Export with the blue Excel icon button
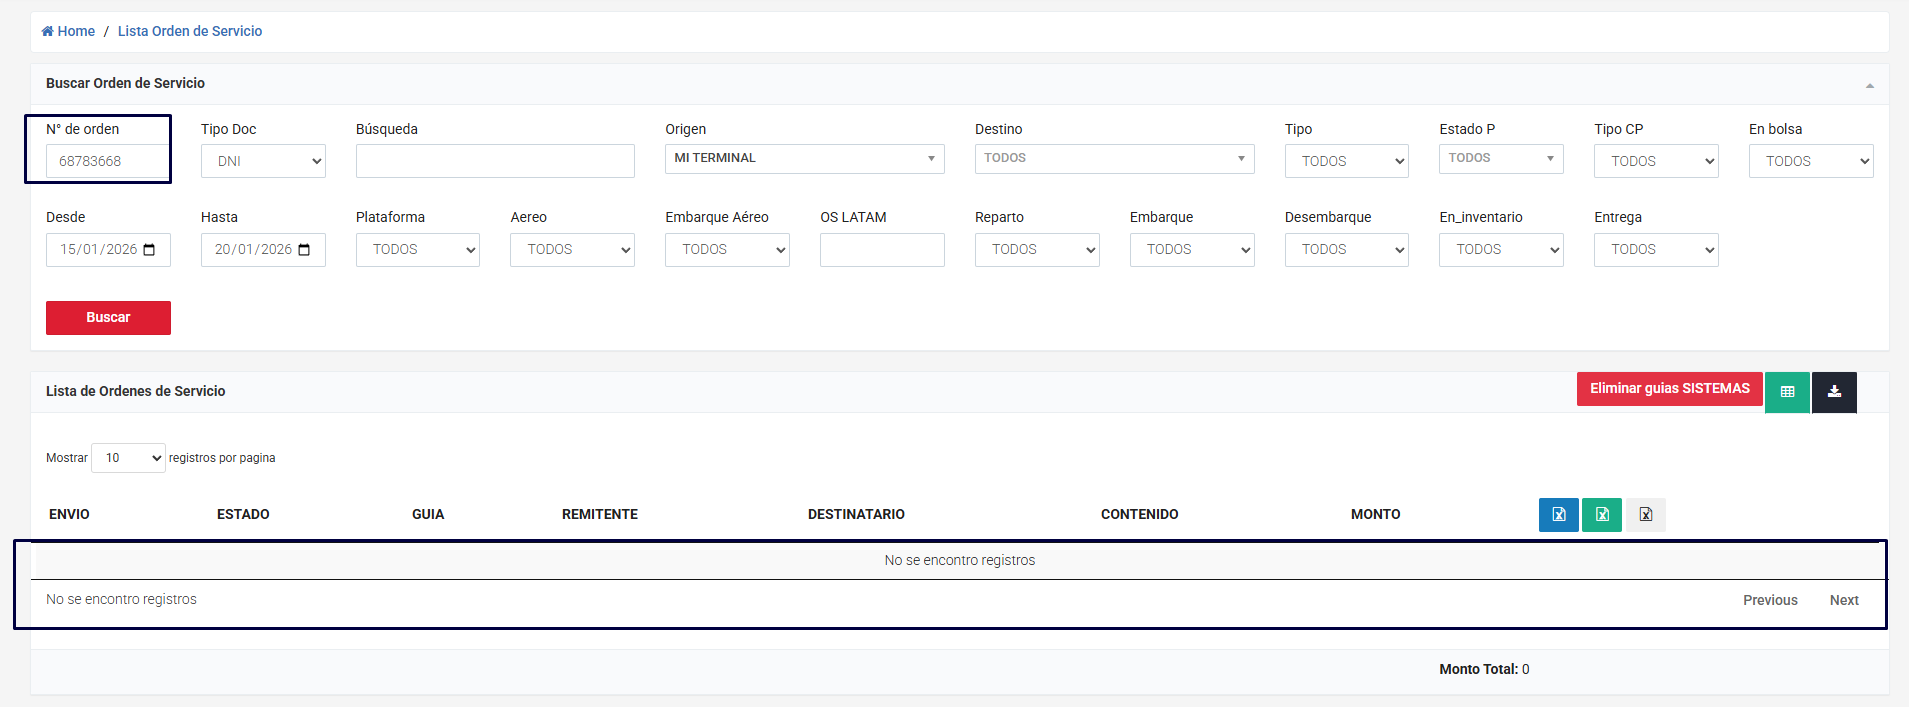1909x707 pixels. 1558,515
